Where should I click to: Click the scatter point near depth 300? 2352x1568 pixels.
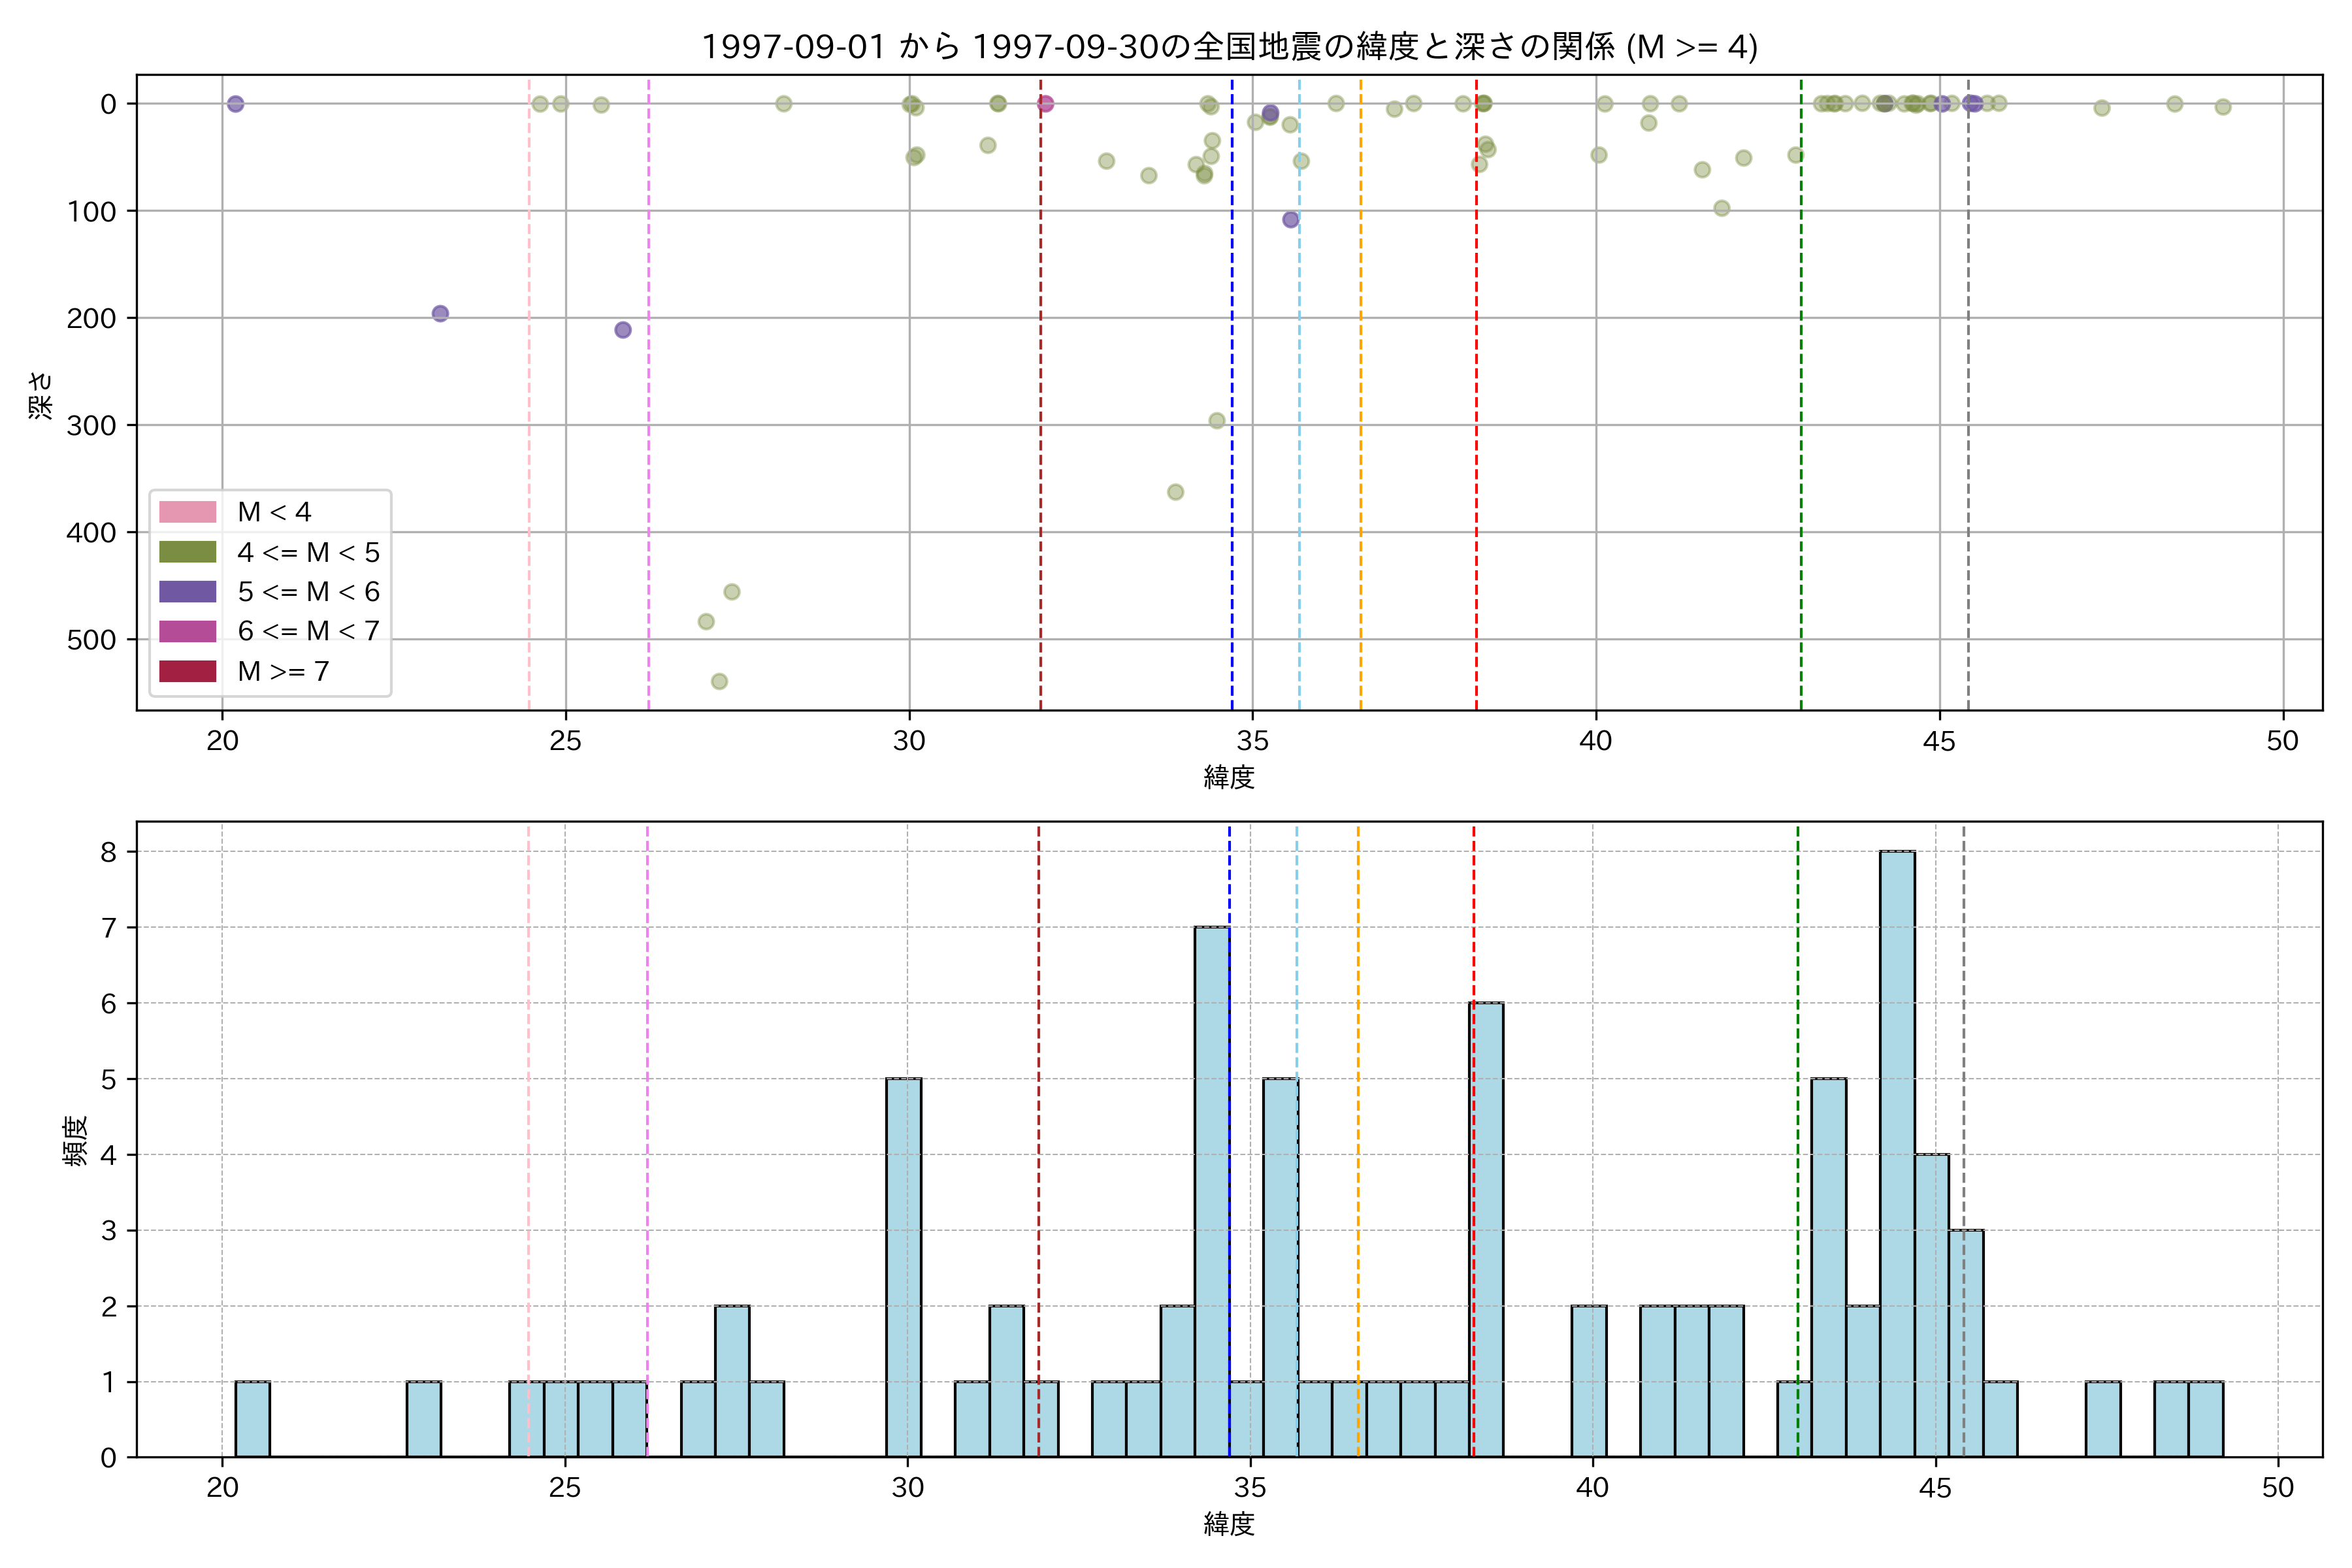(x=1217, y=421)
